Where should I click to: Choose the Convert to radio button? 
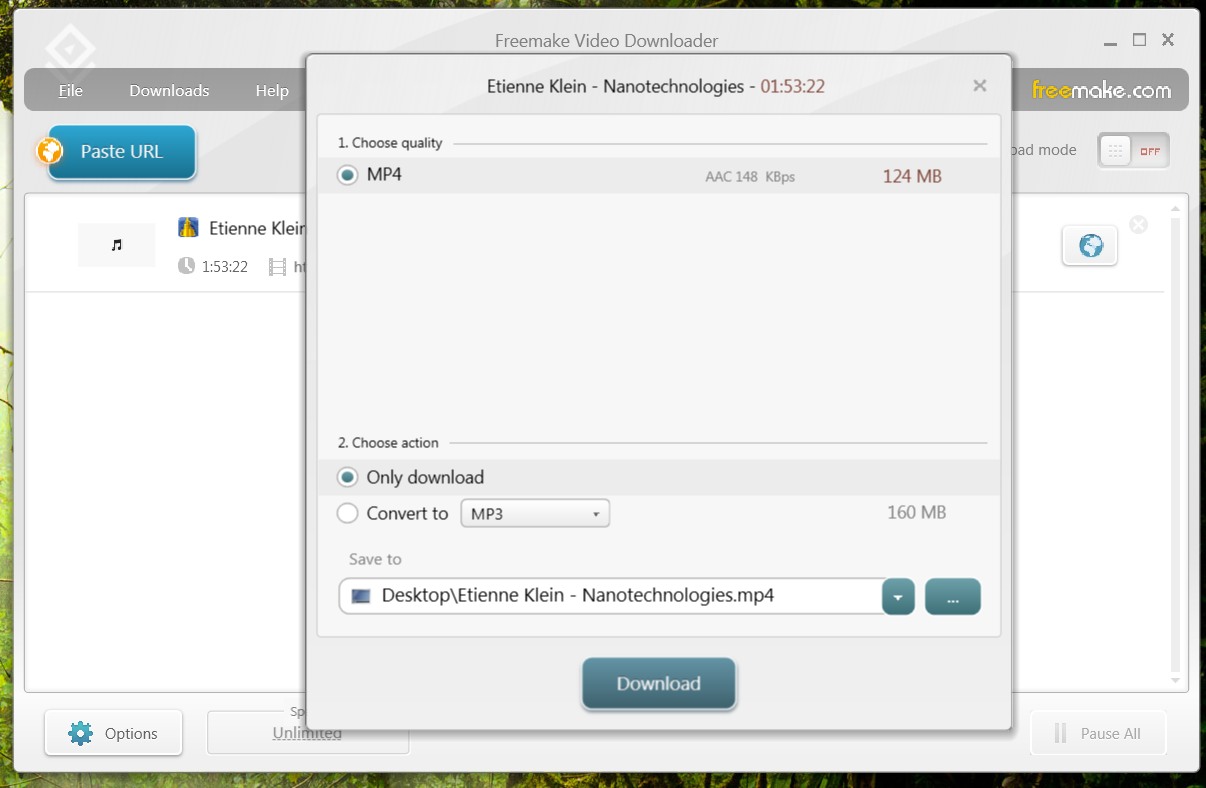pos(347,513)
